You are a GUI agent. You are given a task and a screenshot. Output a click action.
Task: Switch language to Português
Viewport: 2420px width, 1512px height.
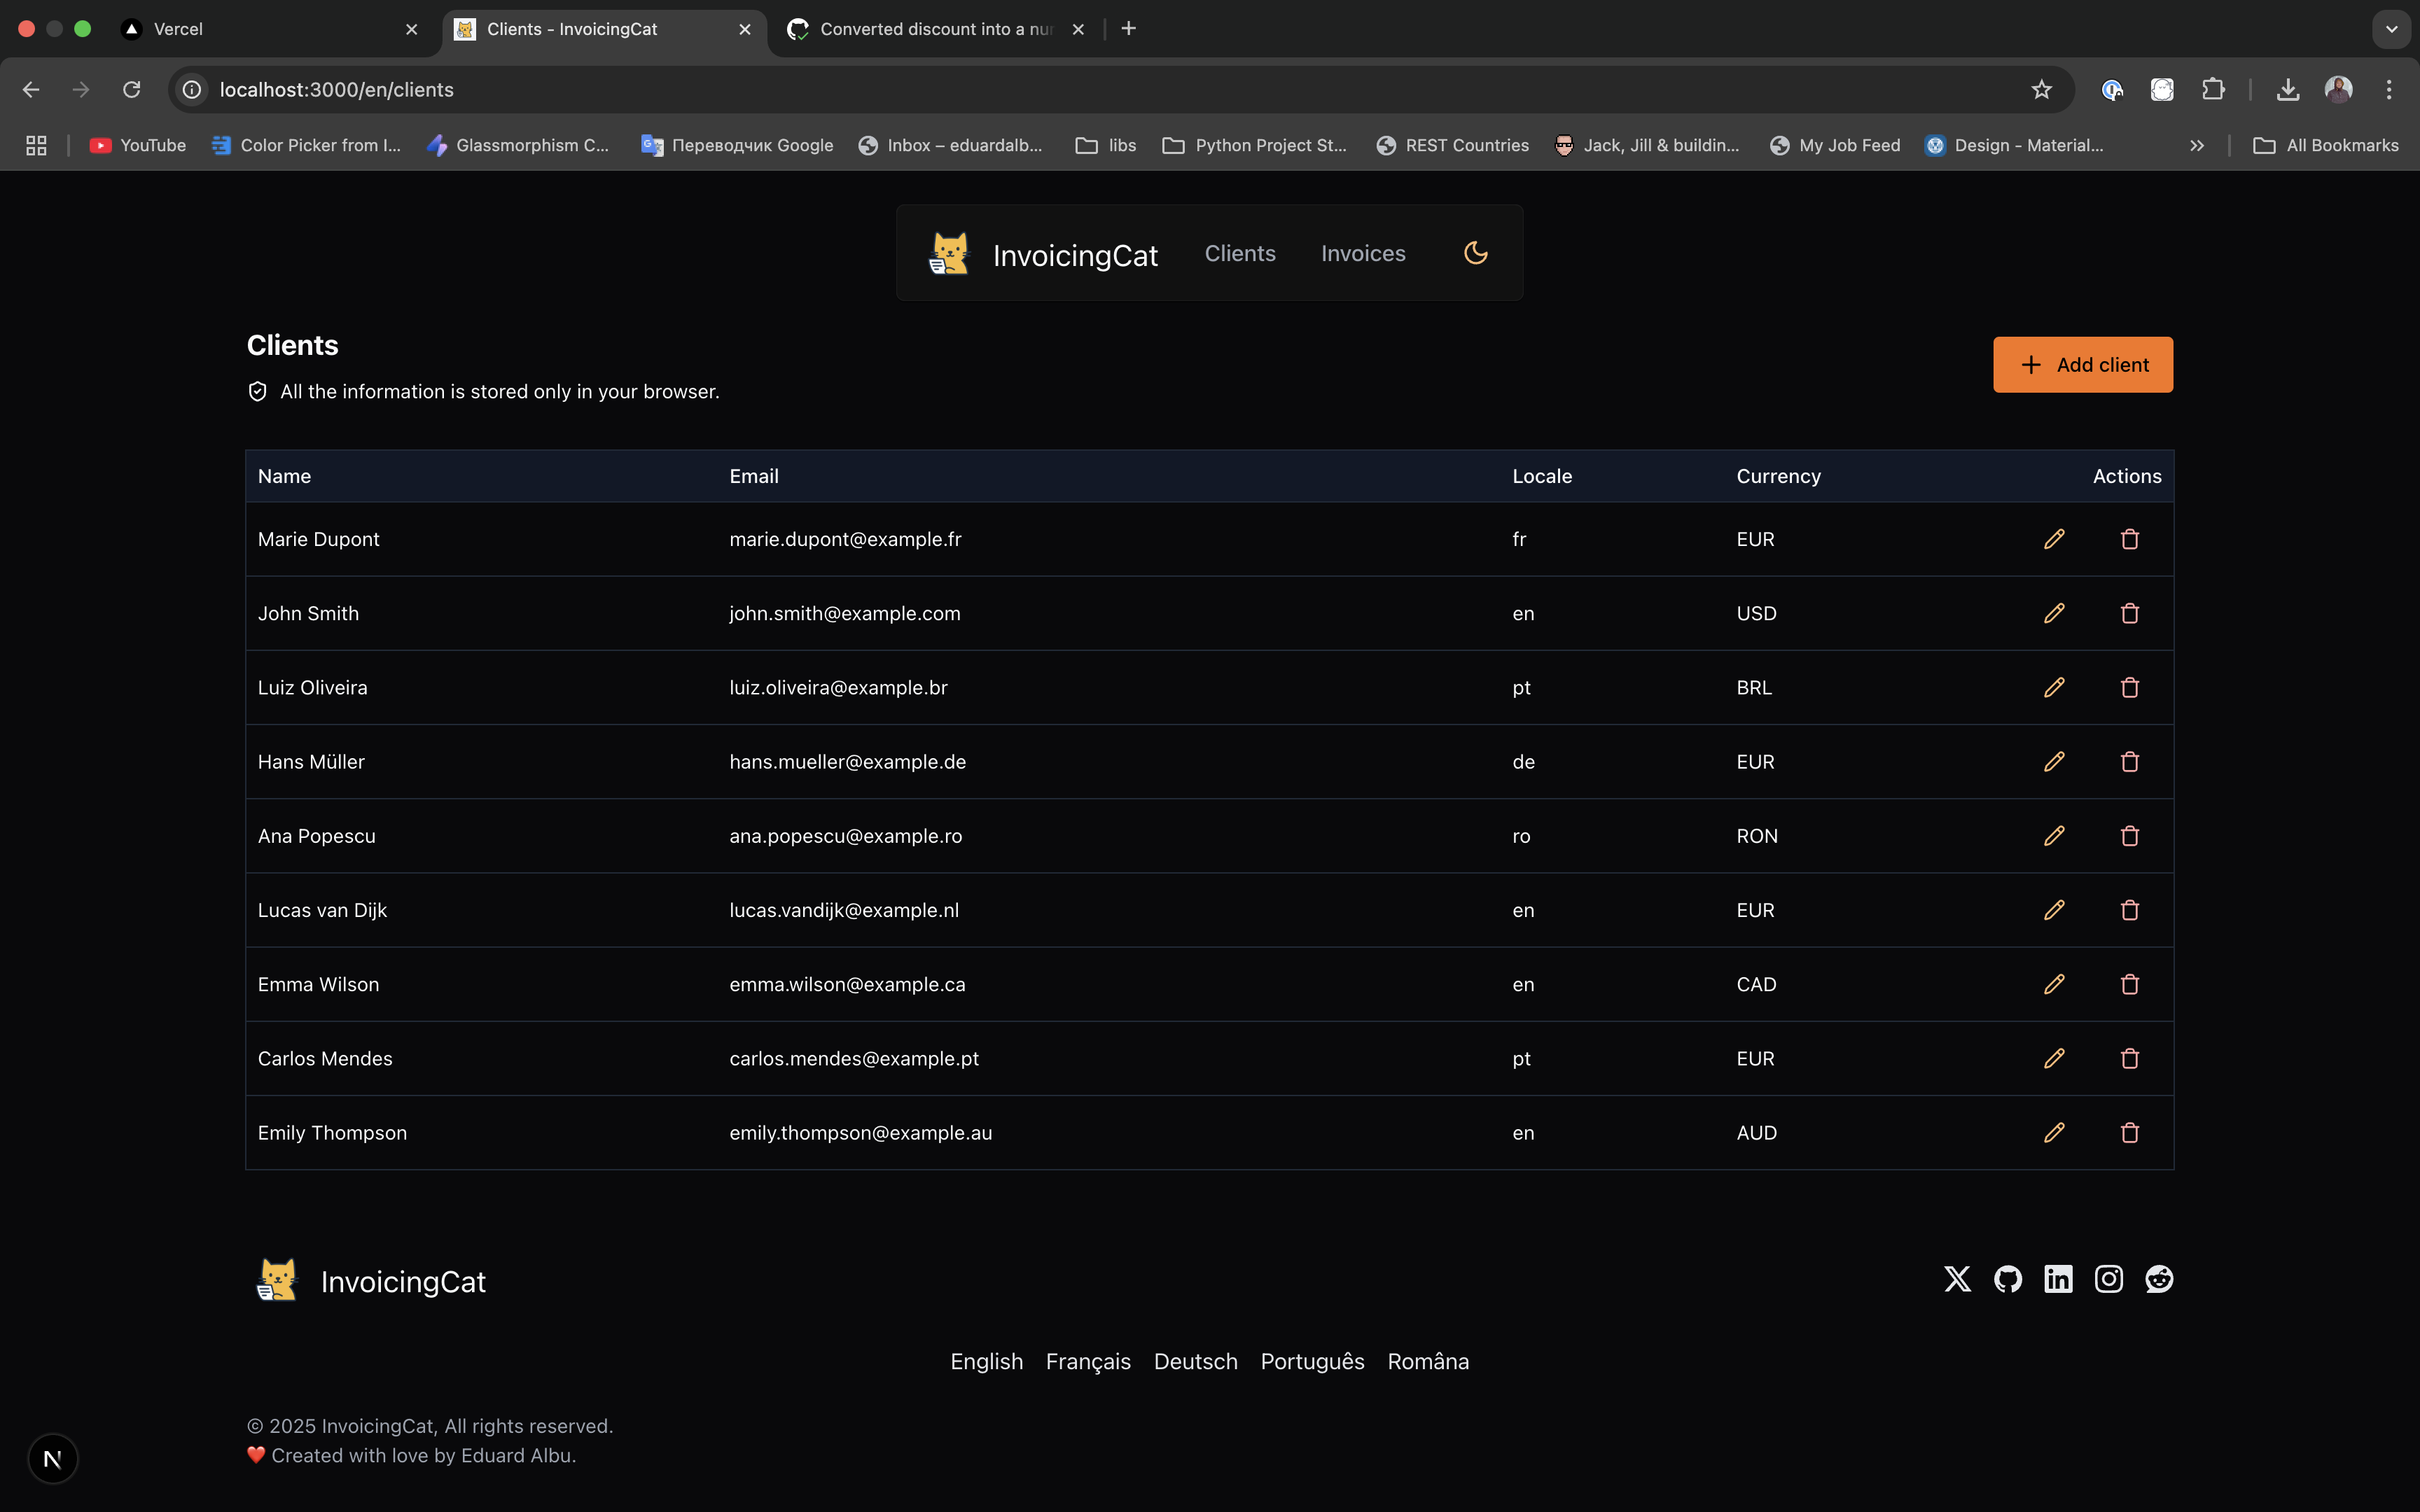(x=1312, y=1361)
